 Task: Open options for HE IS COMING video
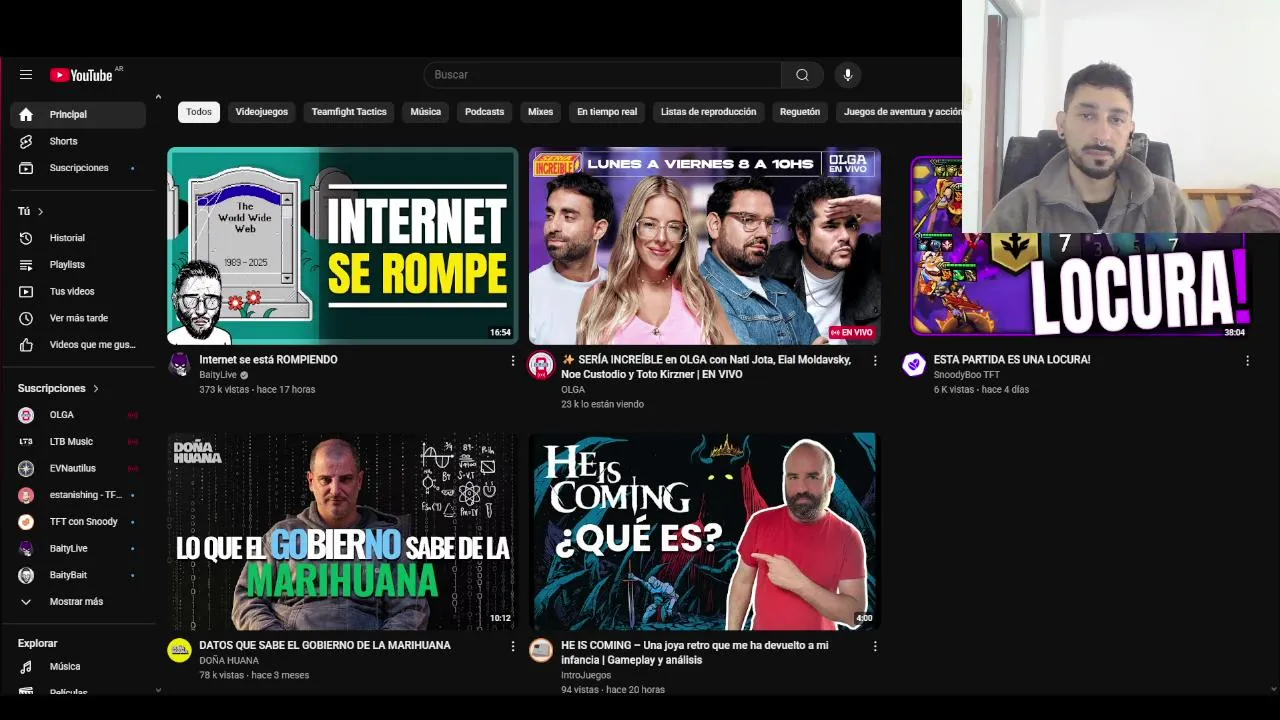coord(875,647)
